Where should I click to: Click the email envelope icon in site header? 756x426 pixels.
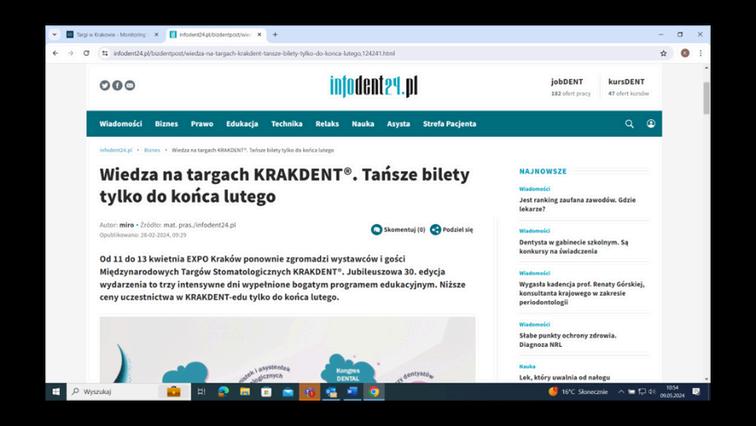click(130, 85)
